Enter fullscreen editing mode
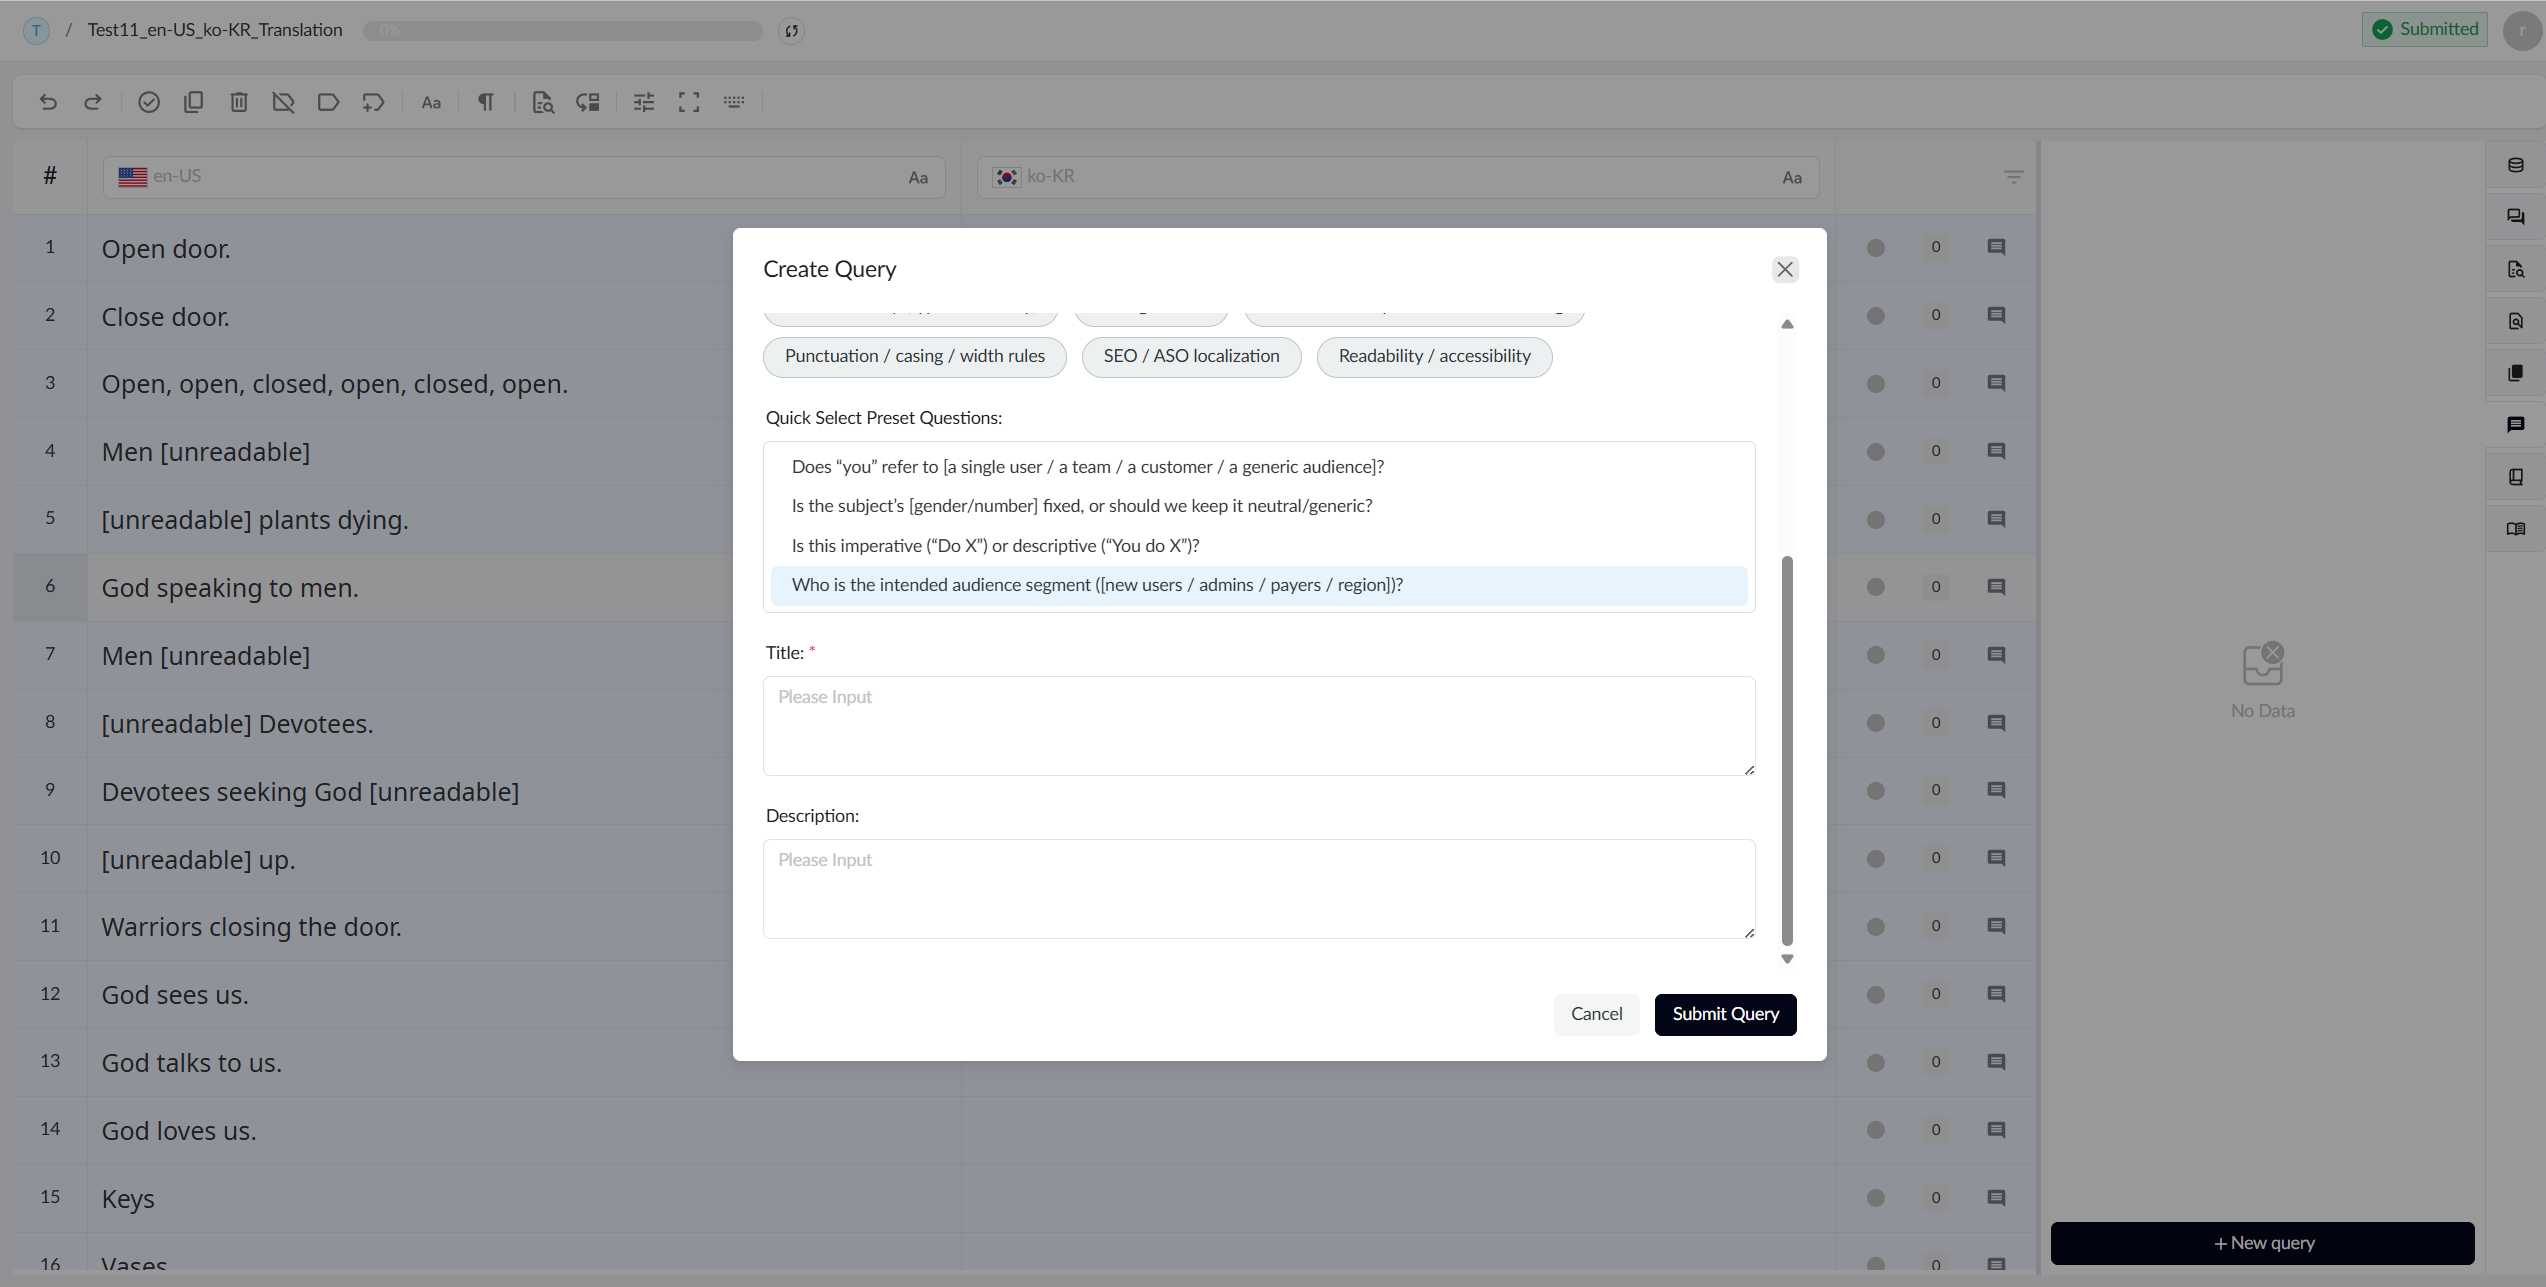The height and width of the screenshot is (1287, 2546). pos(689,101)
